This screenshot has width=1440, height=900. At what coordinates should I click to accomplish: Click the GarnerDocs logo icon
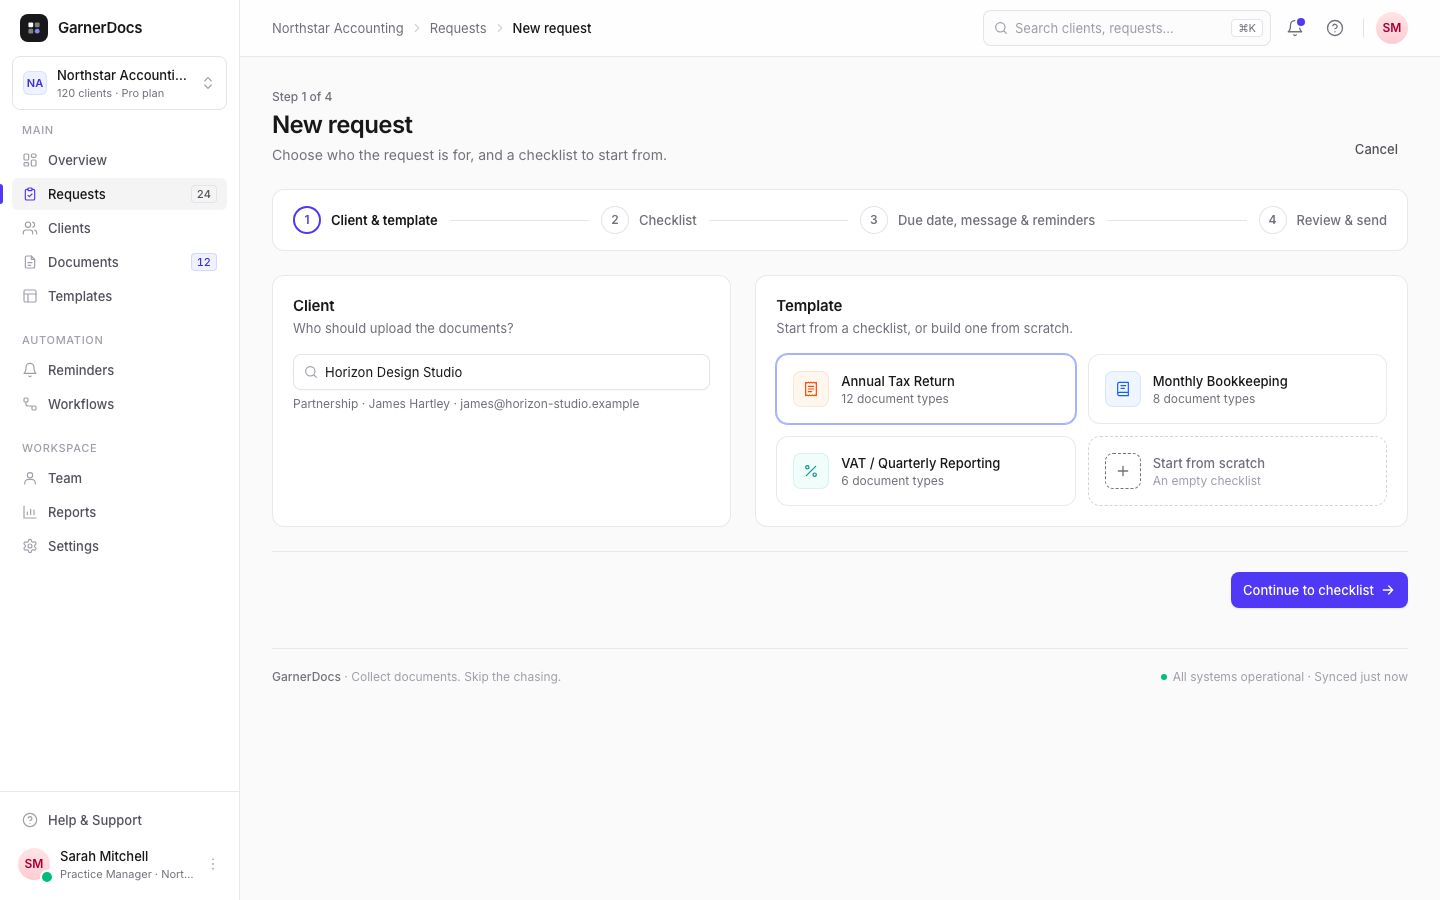[x=34, y=28]
